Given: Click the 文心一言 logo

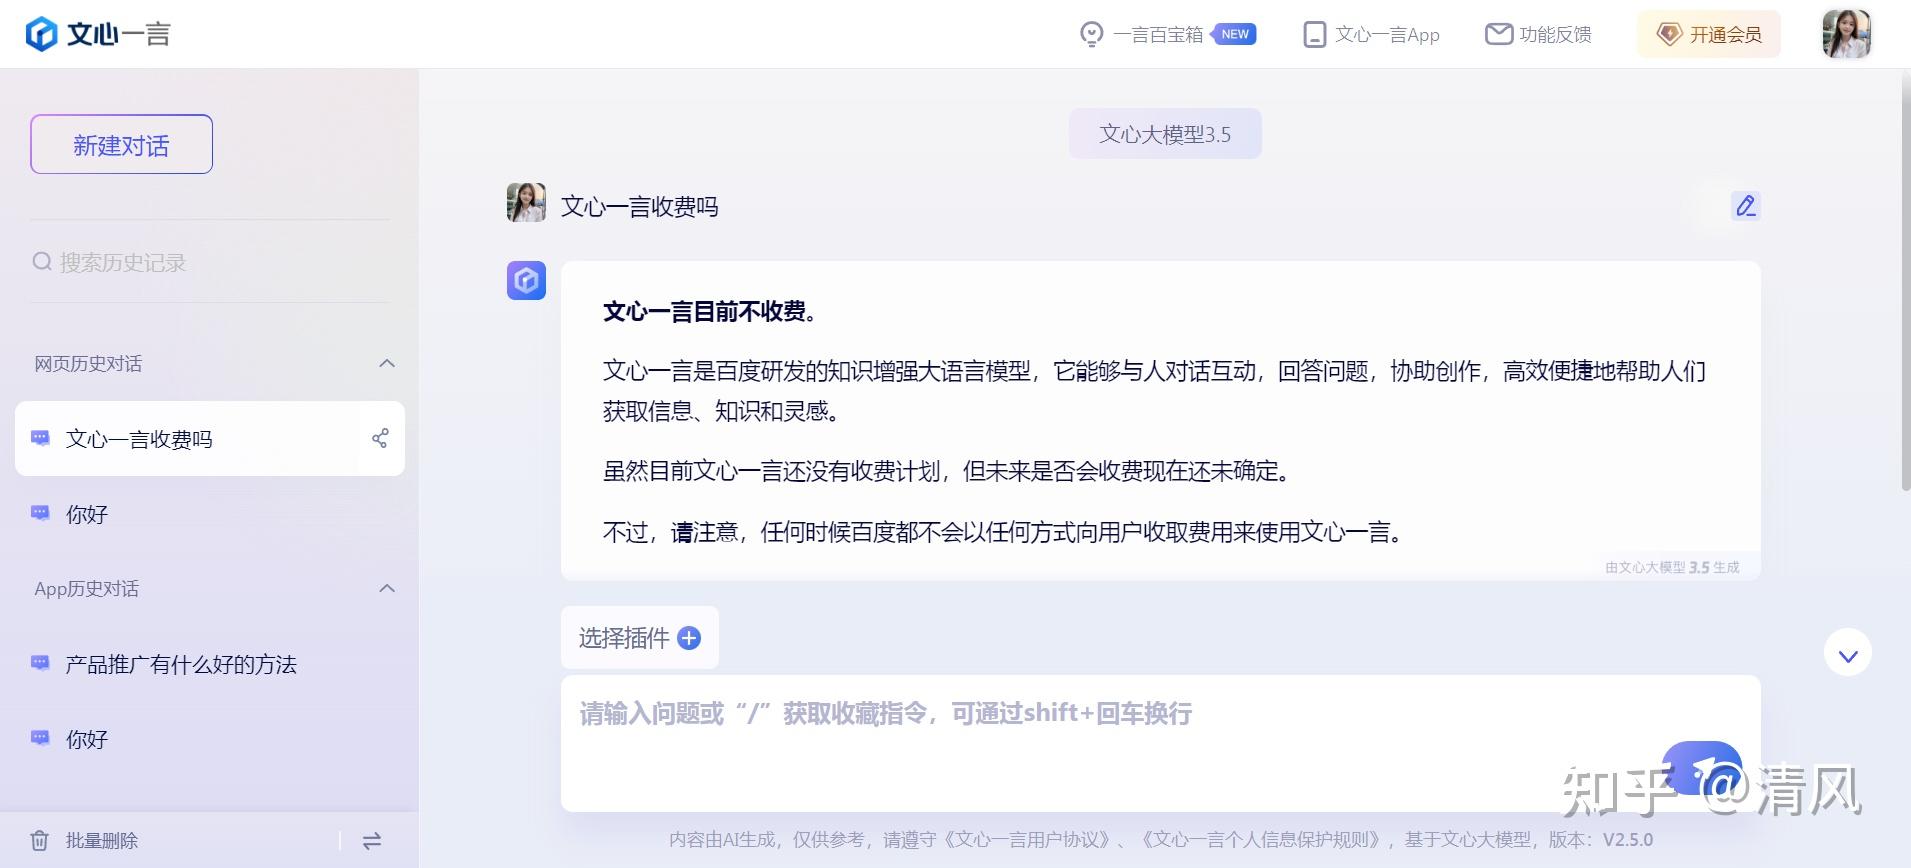Looking at the screenshot, I should (98, 34).
